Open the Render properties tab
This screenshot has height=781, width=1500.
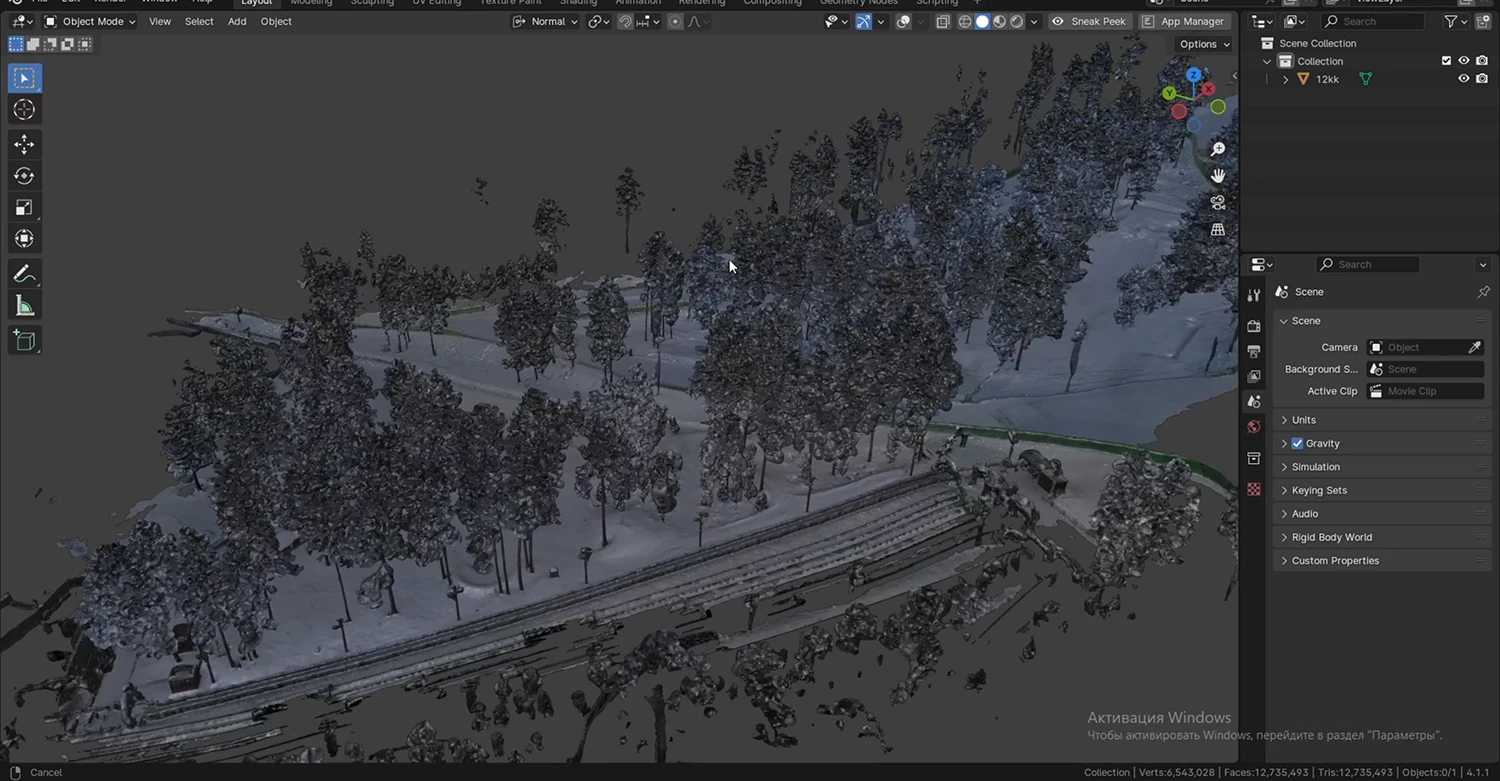pos(1254,326)
